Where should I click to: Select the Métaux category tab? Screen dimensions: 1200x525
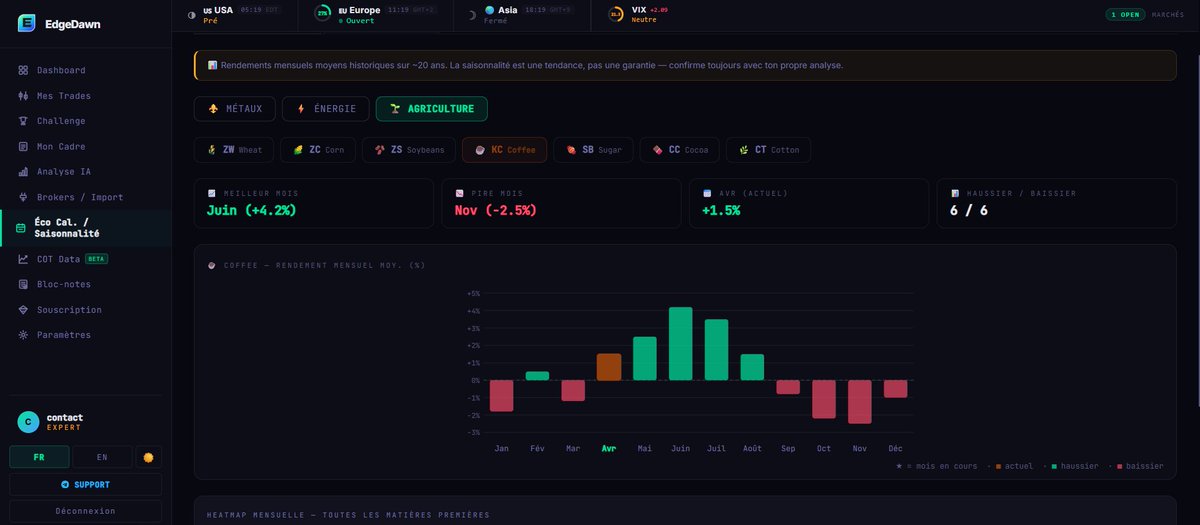(x=235, y=108)
